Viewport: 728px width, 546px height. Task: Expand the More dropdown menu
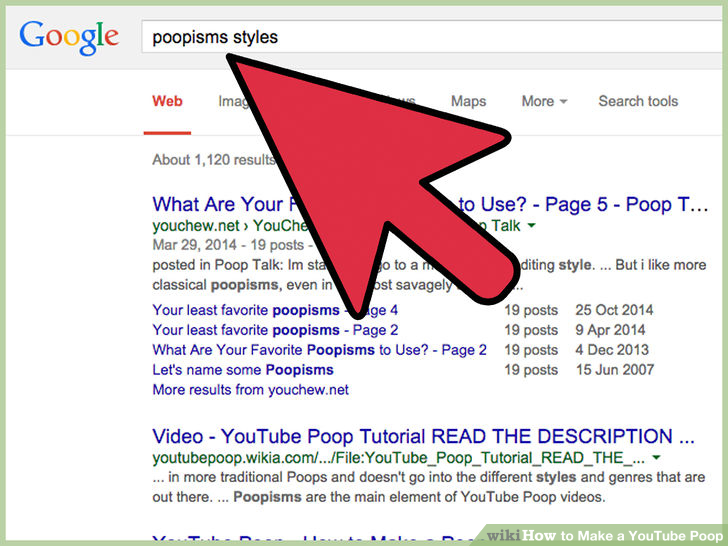point(544,101)
